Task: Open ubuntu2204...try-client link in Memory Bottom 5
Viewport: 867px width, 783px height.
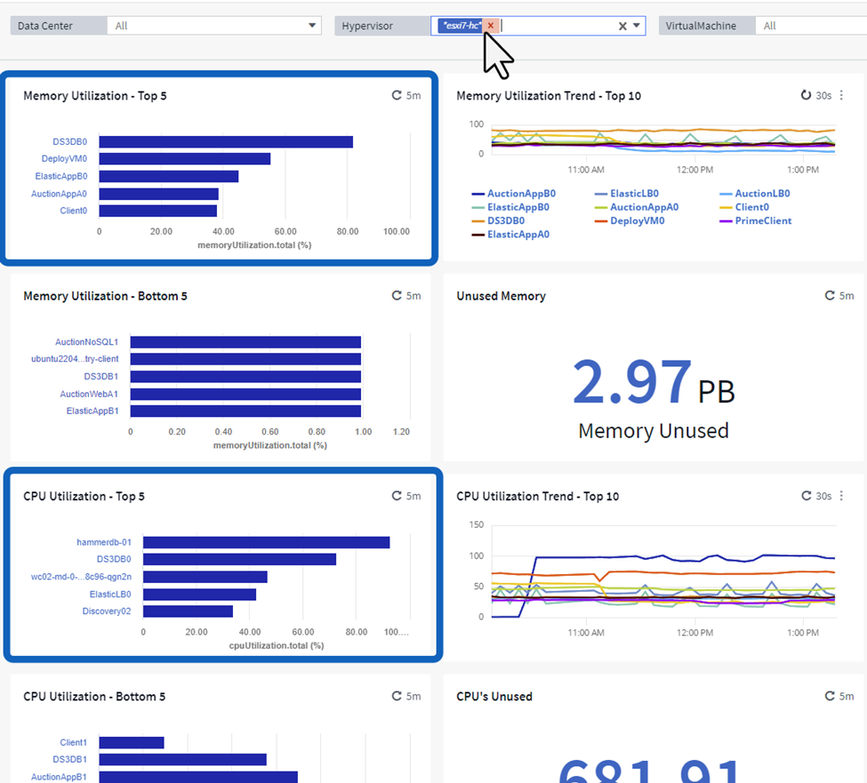Action: point(75,359)
